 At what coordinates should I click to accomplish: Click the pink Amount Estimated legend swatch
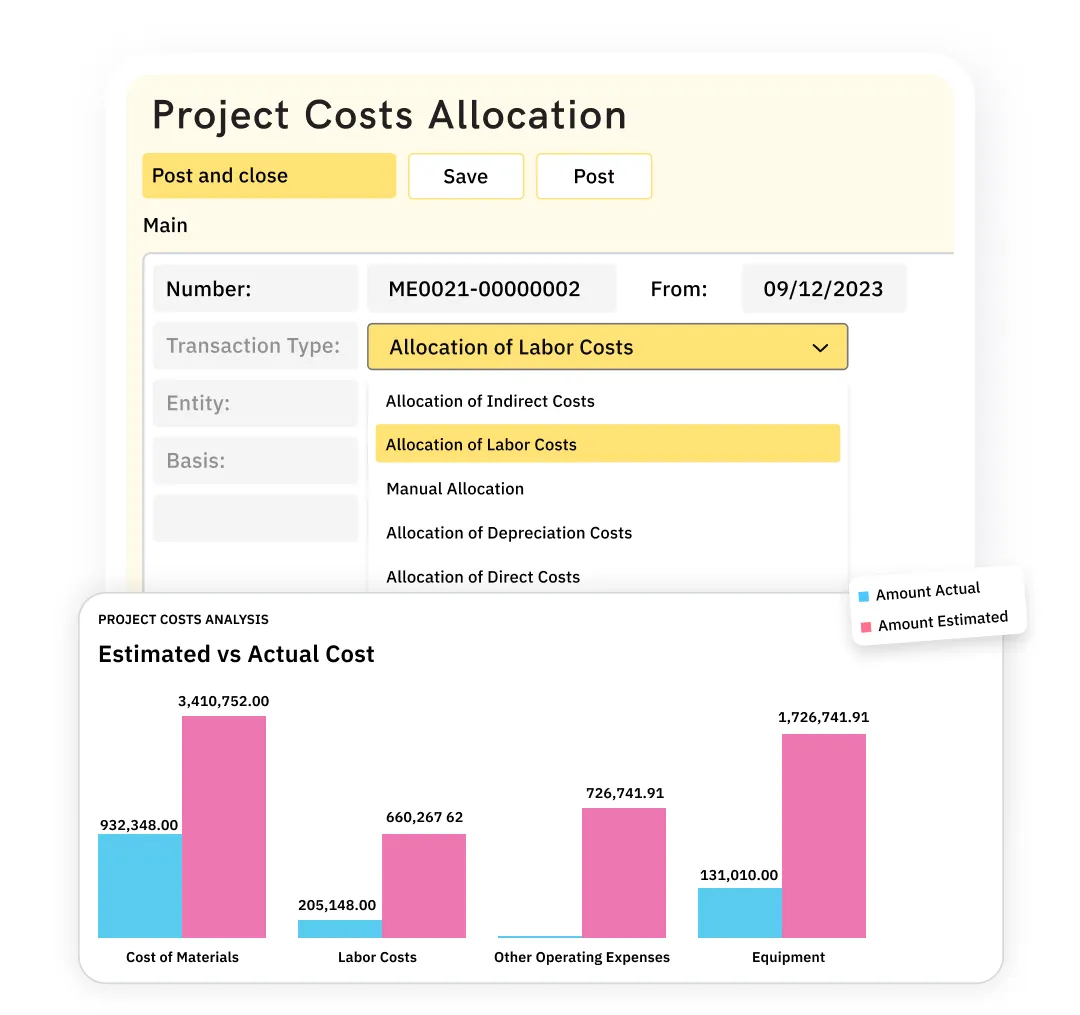click(x=866, y=627)
